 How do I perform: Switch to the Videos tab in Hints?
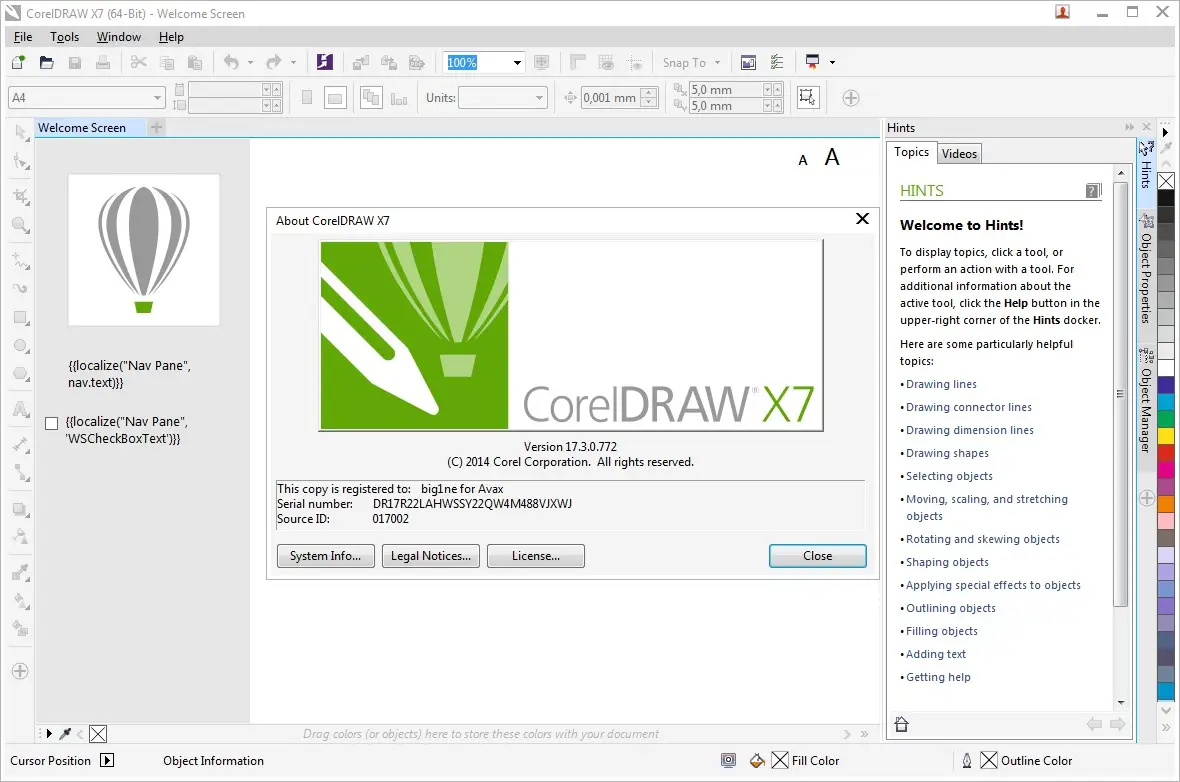pos(960,154)
